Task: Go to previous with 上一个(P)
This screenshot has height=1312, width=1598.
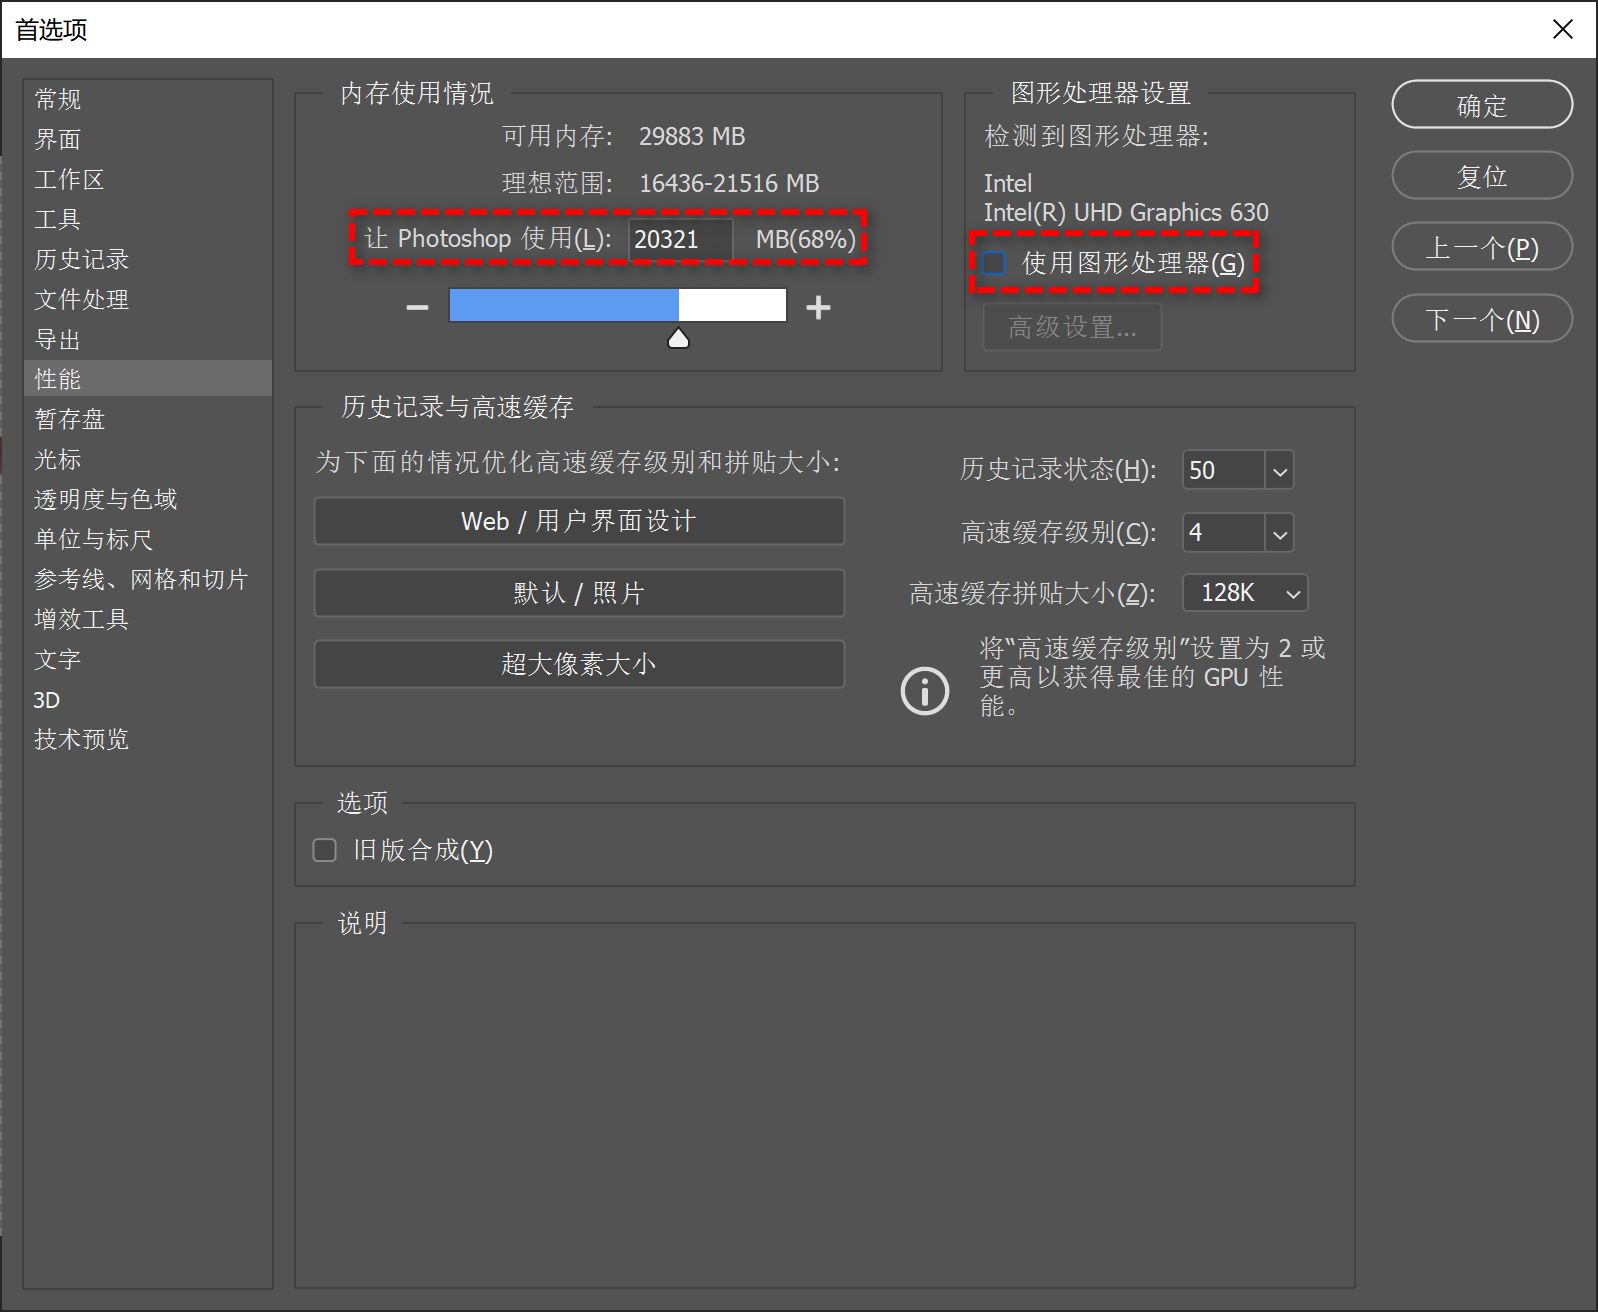Action: pyautogui.click(x=1482, y=247)
